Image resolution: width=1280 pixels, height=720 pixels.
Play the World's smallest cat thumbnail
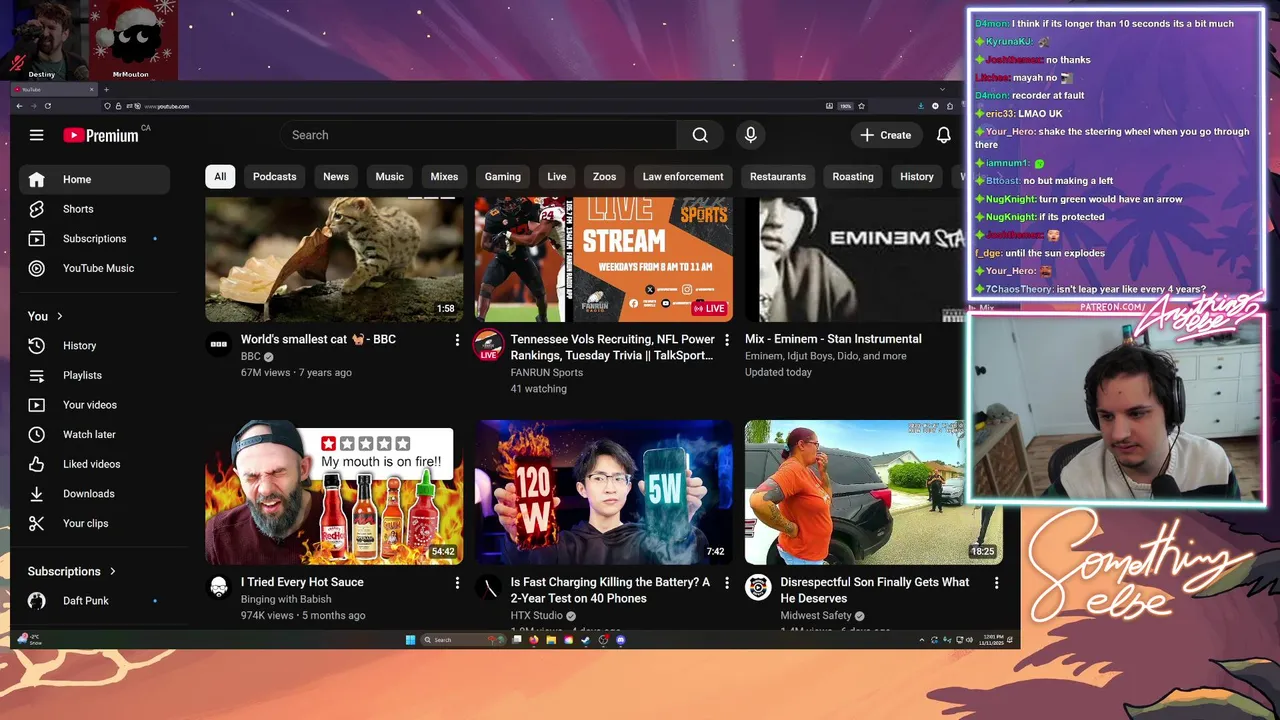pos(334,259)
